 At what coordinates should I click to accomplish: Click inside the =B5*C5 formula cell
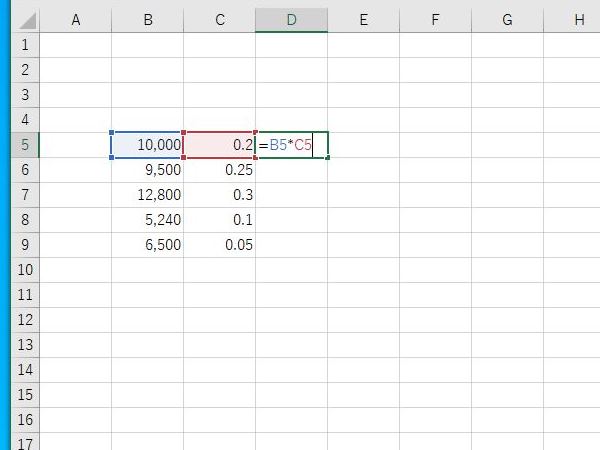(x=292, y=145)
